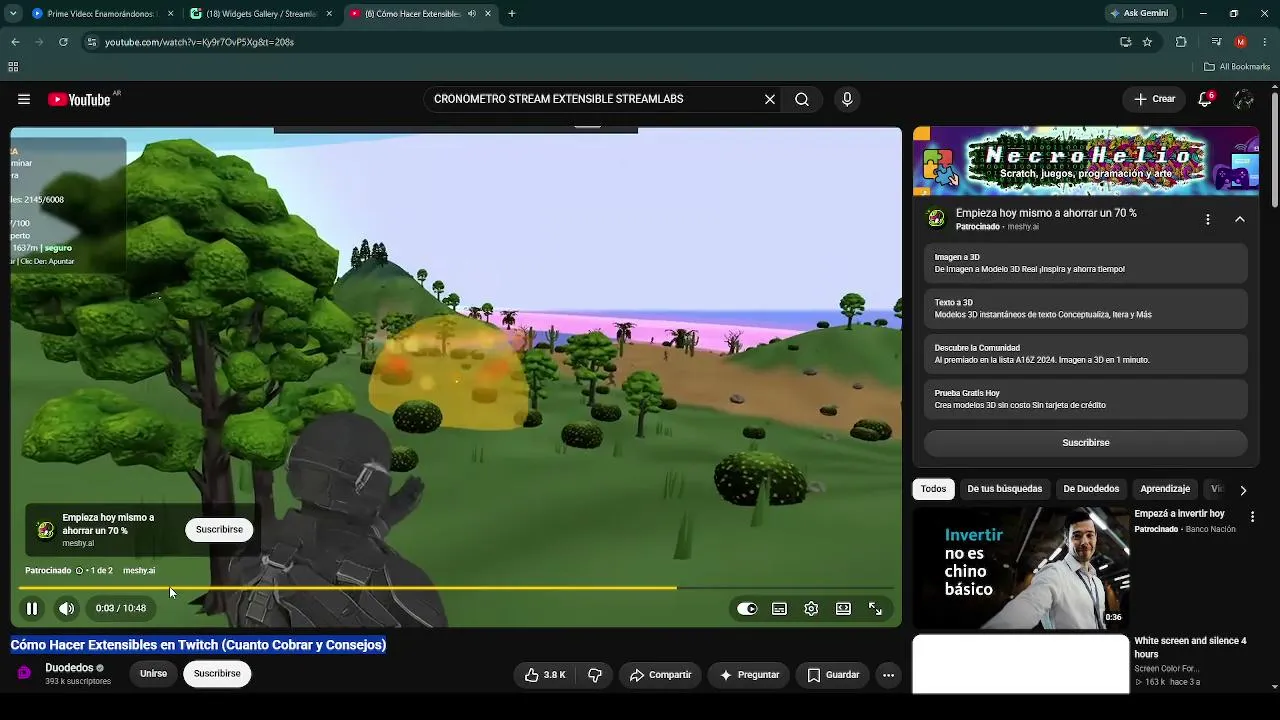Join the channel with Unirse

tap(153, 674)
